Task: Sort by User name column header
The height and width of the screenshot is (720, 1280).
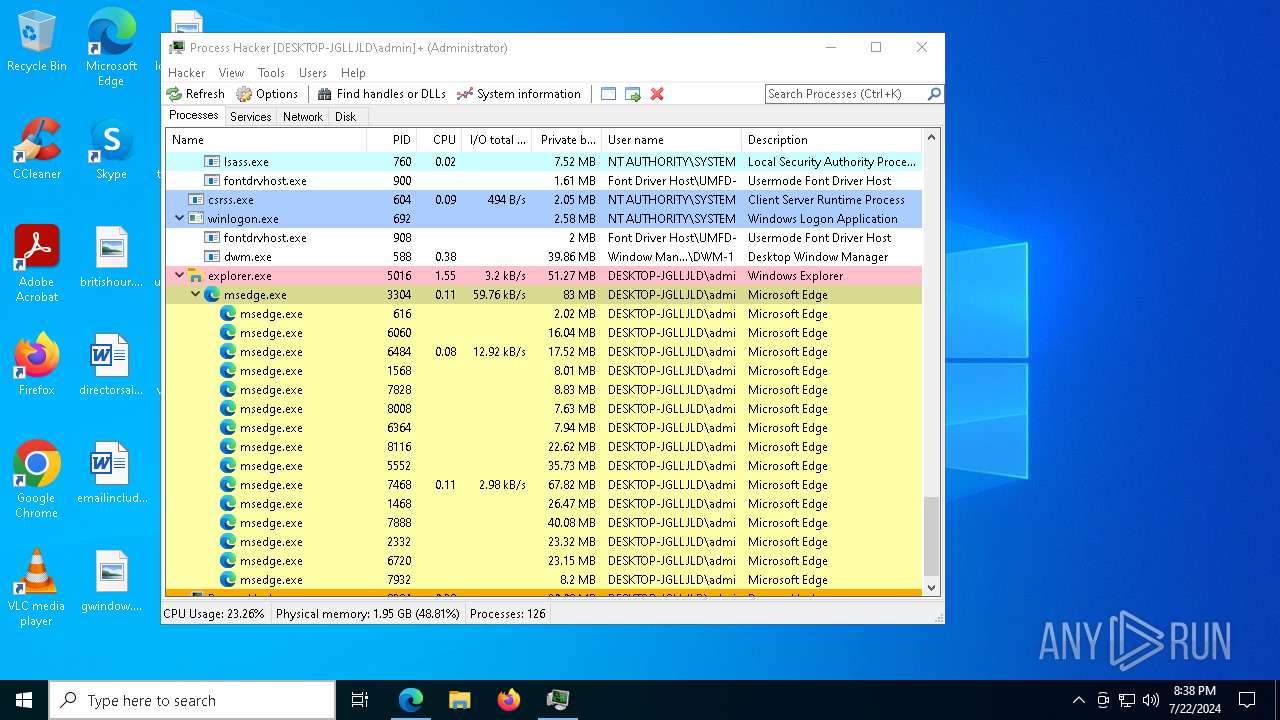Action: 671,140
